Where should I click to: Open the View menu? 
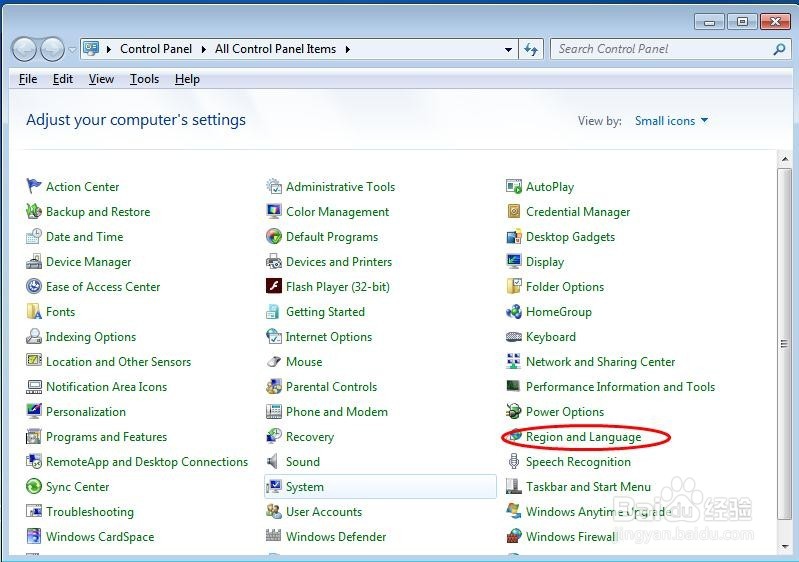tap(101, 79)
